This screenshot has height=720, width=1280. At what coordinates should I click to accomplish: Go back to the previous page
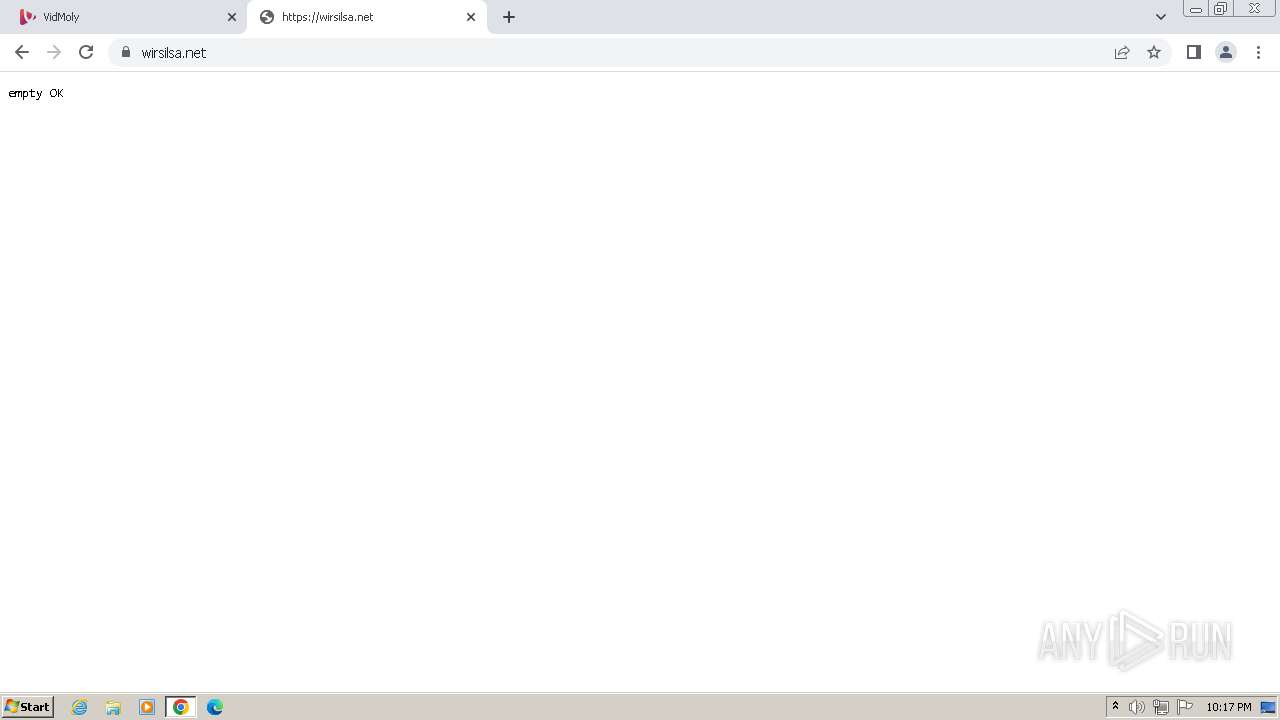tap(22, 52)
